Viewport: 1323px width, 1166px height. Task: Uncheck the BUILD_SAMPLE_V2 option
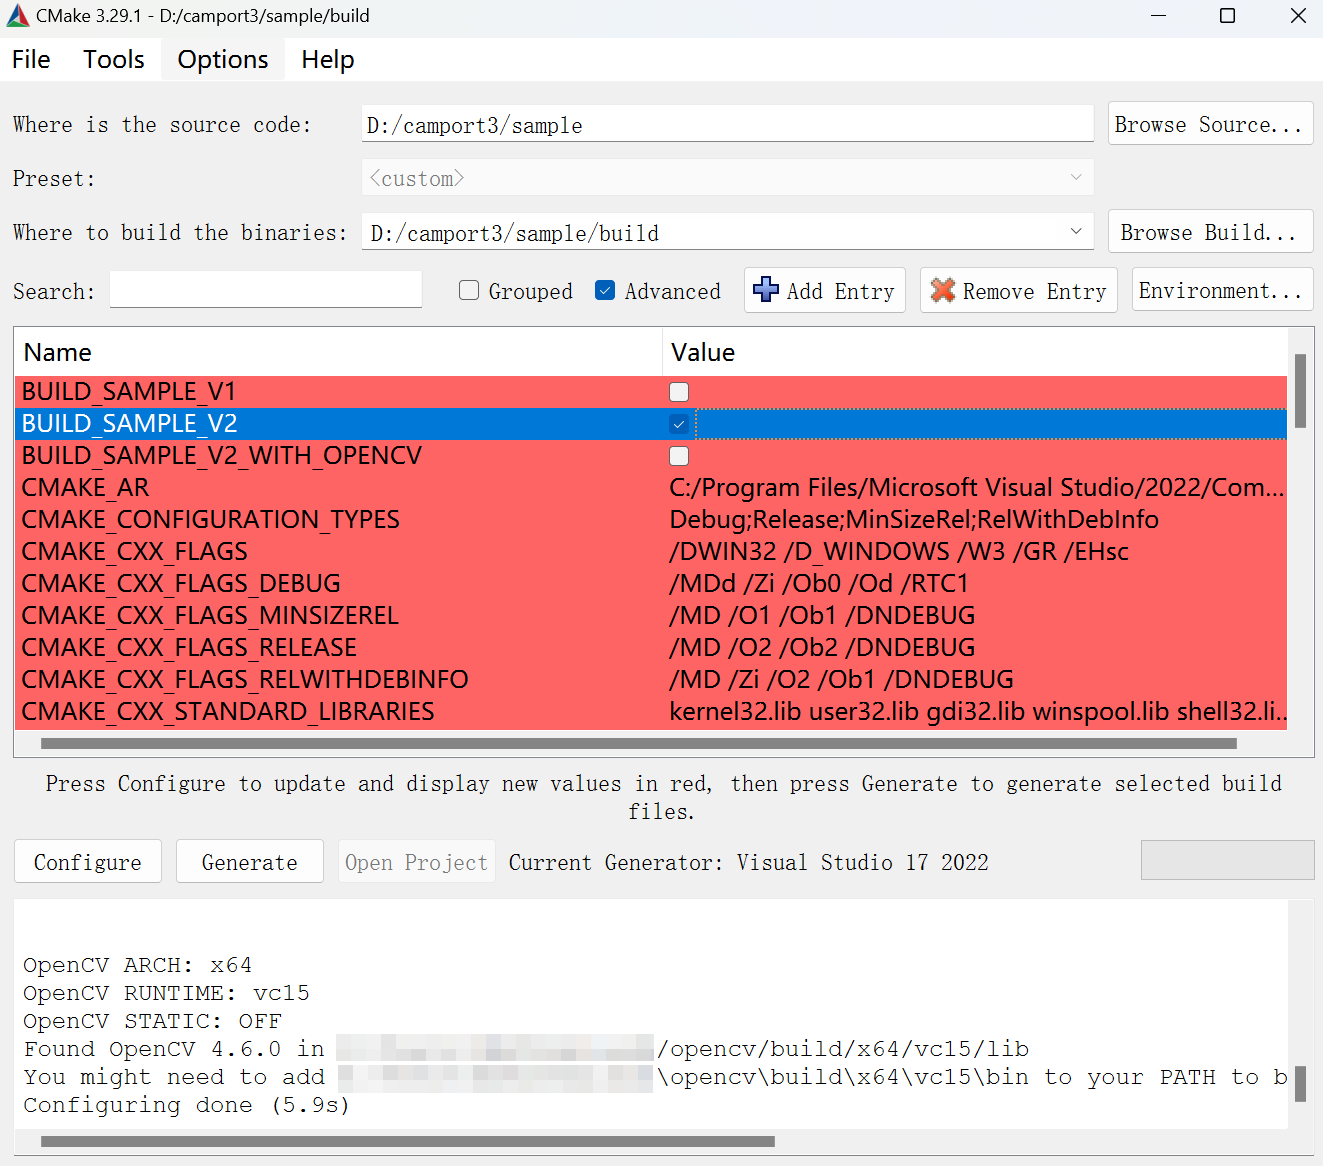(x=679, y=424)
